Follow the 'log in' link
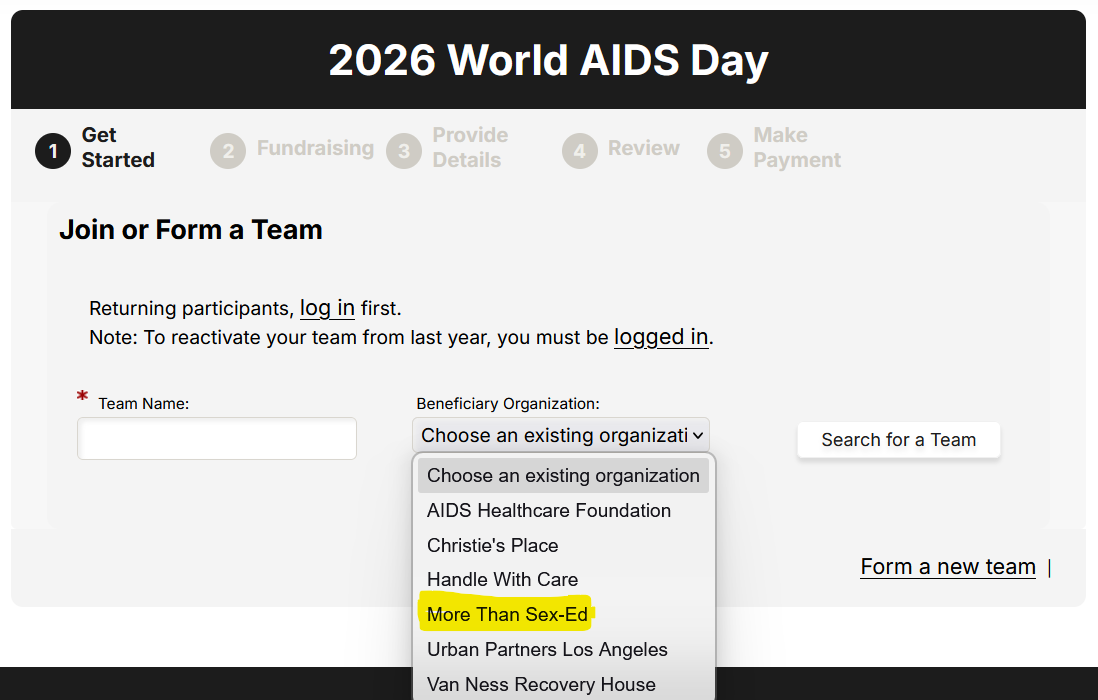Image resolution: width=1098 pixels, height=700 pixels. click(327, 308)
